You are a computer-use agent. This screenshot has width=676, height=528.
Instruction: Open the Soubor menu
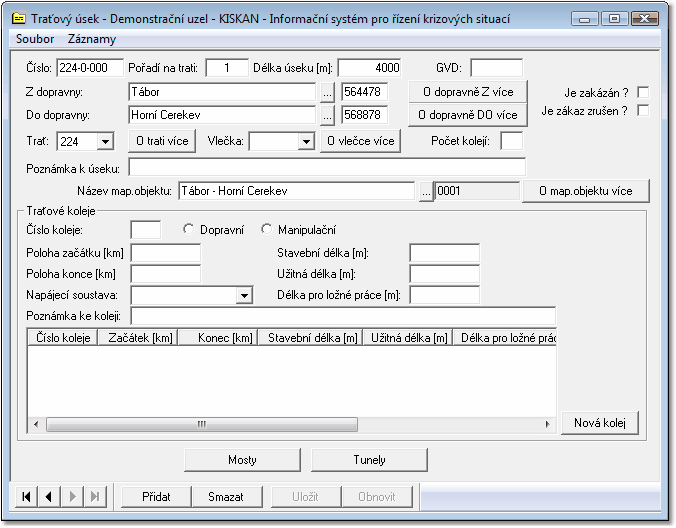[35, 39]
